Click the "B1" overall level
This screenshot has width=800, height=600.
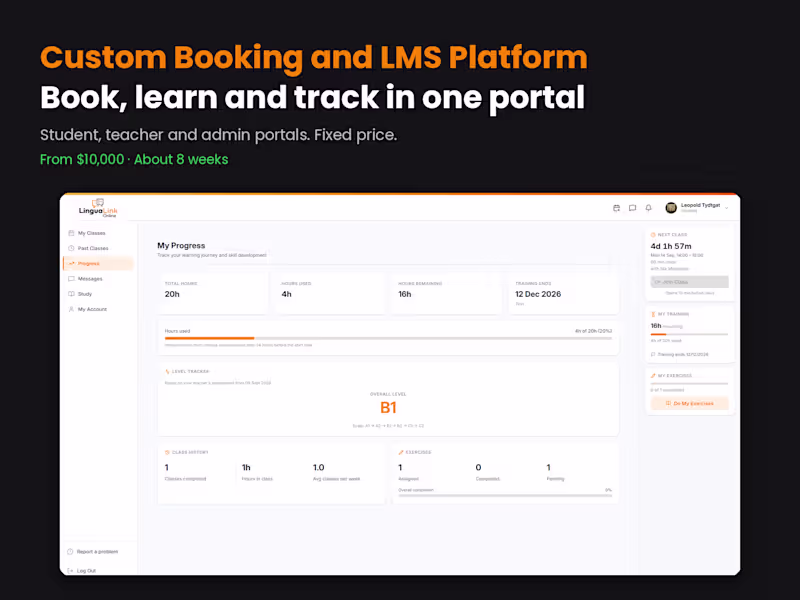(x=388, y=408)
